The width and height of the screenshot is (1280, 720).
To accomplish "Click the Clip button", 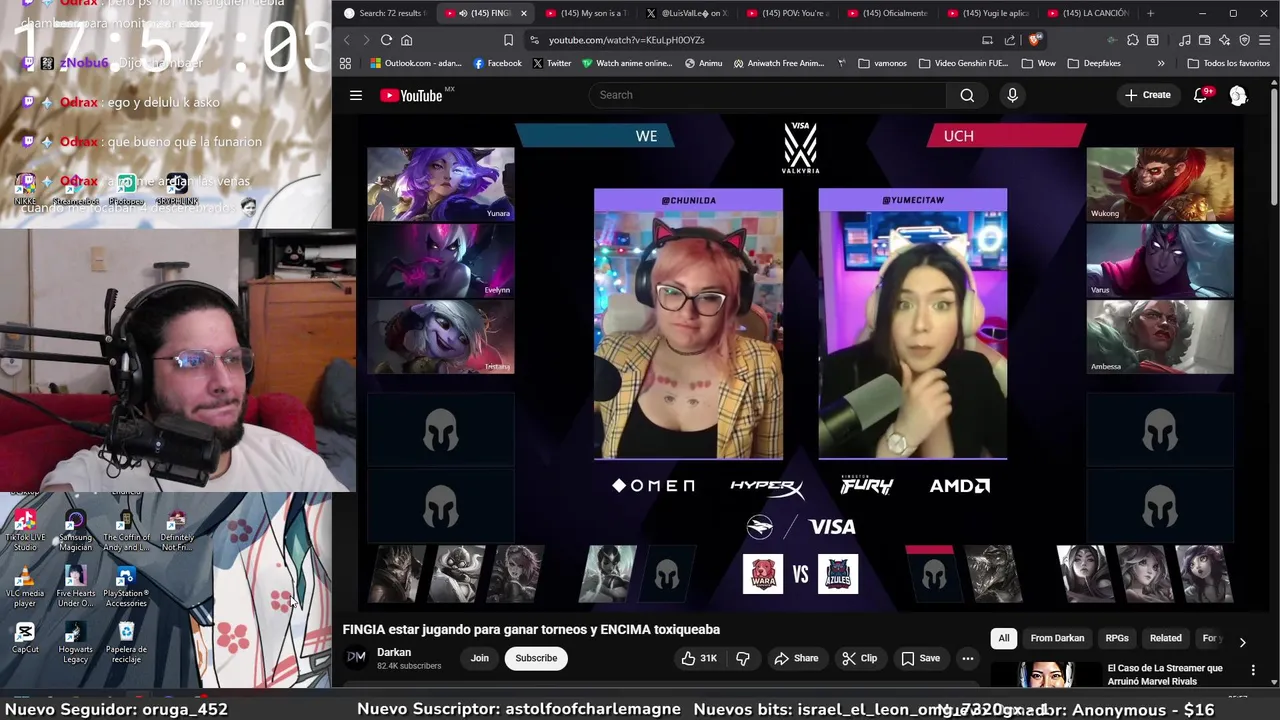I will coord(859,658).
